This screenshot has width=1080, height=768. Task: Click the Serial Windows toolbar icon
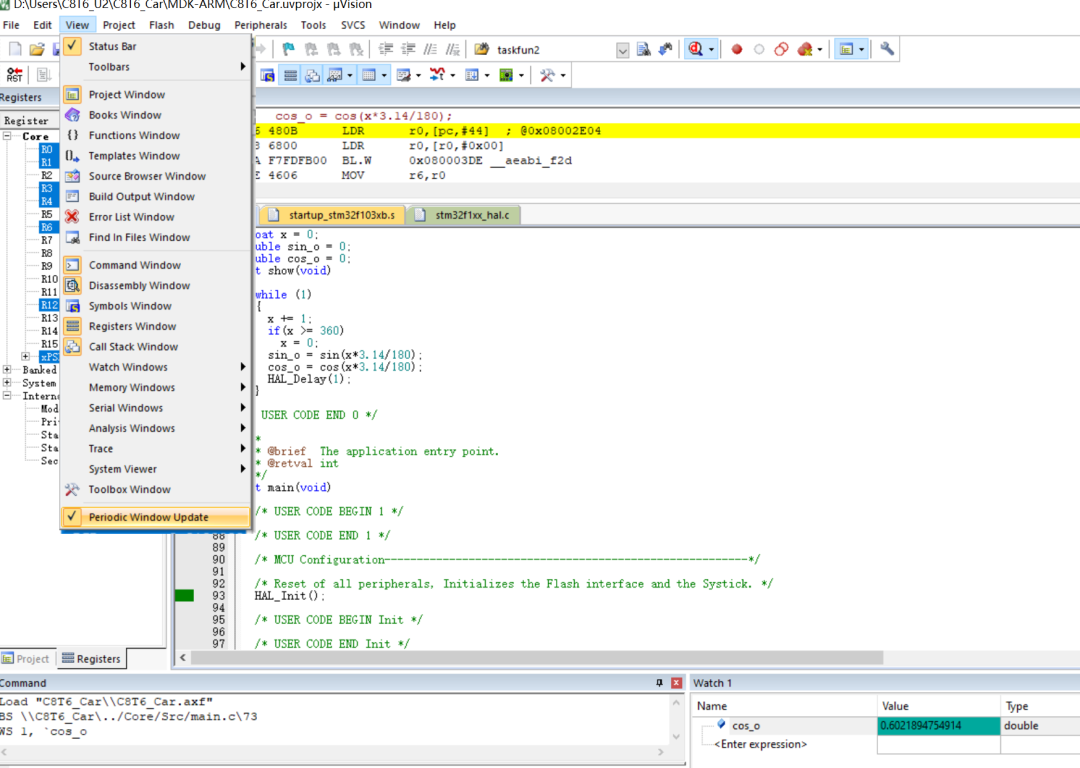404,75
